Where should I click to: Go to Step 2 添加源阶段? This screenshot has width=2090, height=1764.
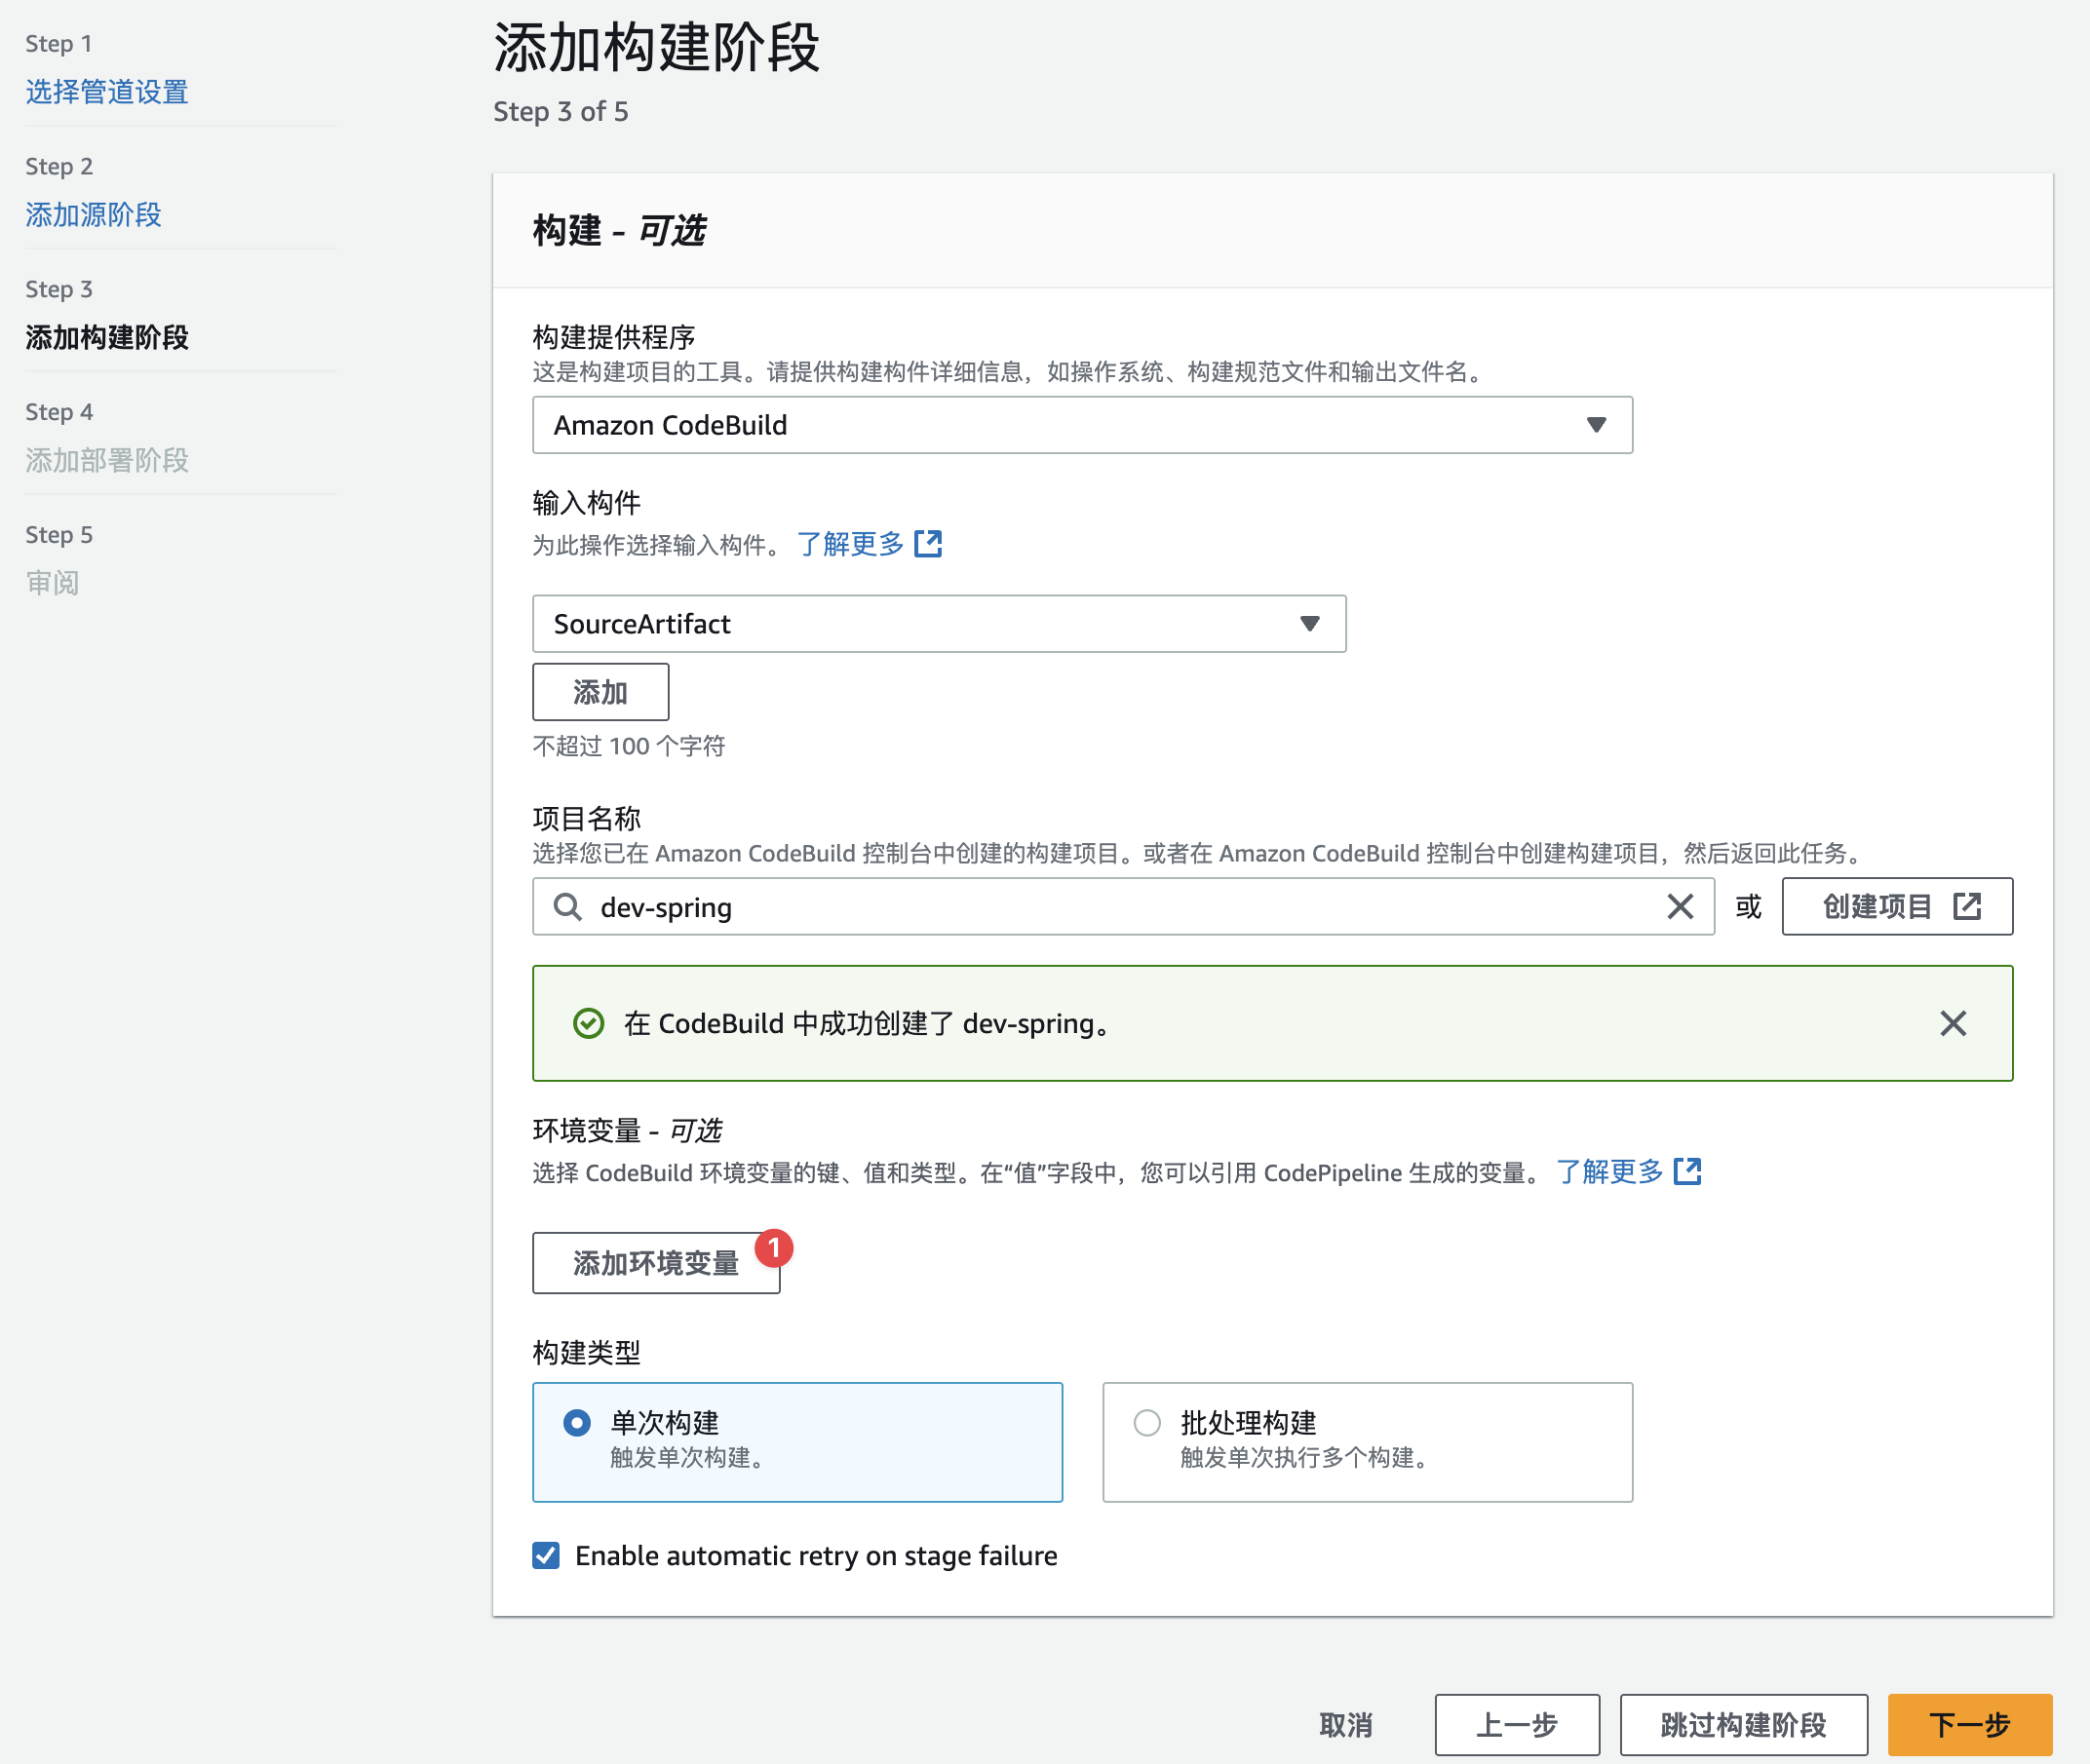point(93,215)
